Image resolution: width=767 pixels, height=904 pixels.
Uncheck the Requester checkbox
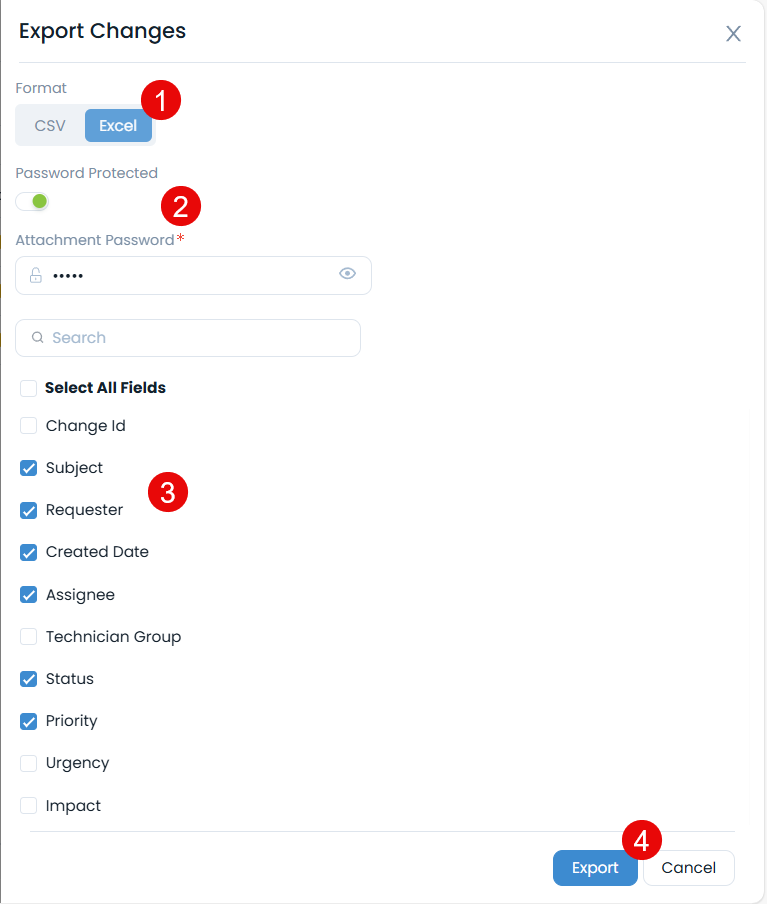[x=29, y=510]
